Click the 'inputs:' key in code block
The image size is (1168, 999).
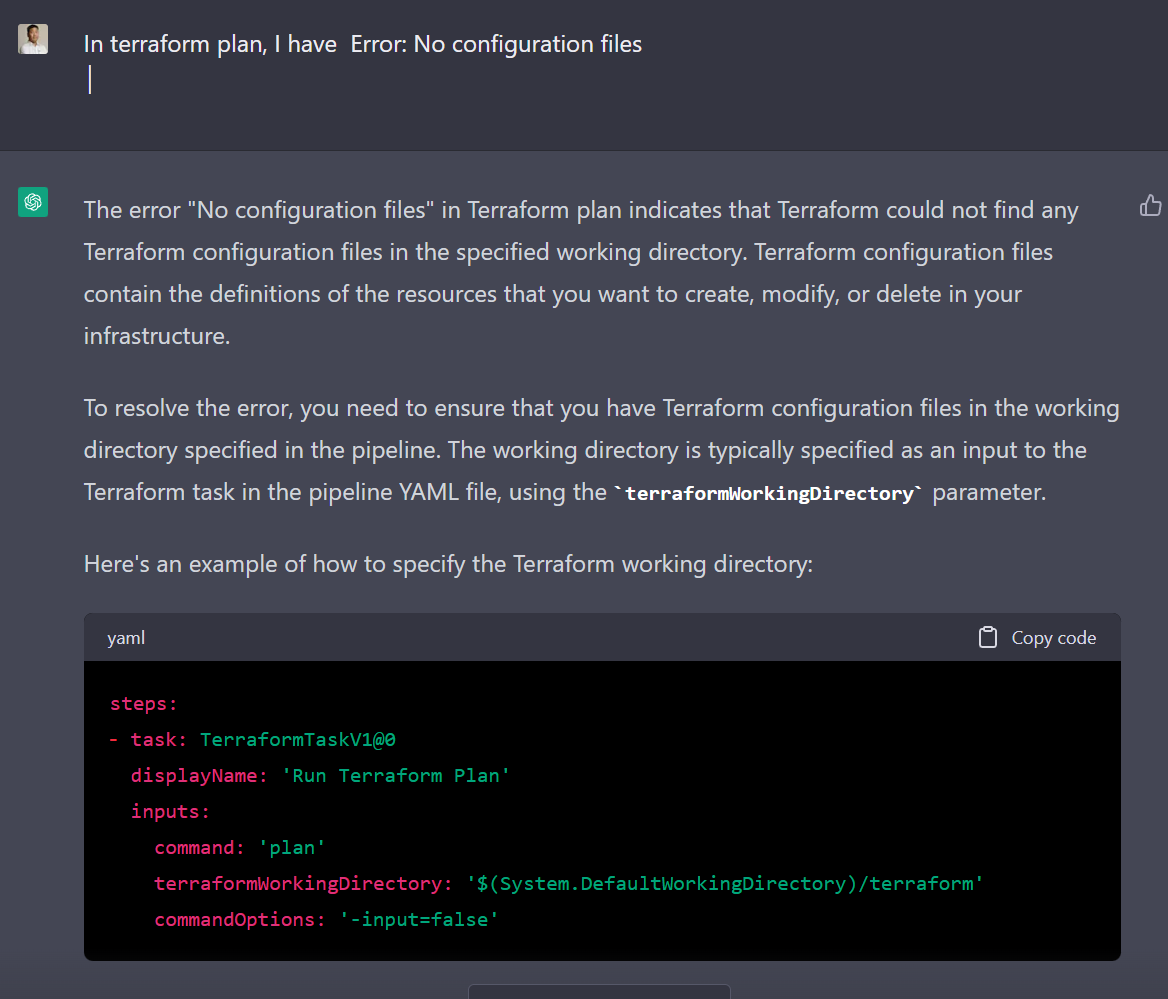click(x=170, y=812)
